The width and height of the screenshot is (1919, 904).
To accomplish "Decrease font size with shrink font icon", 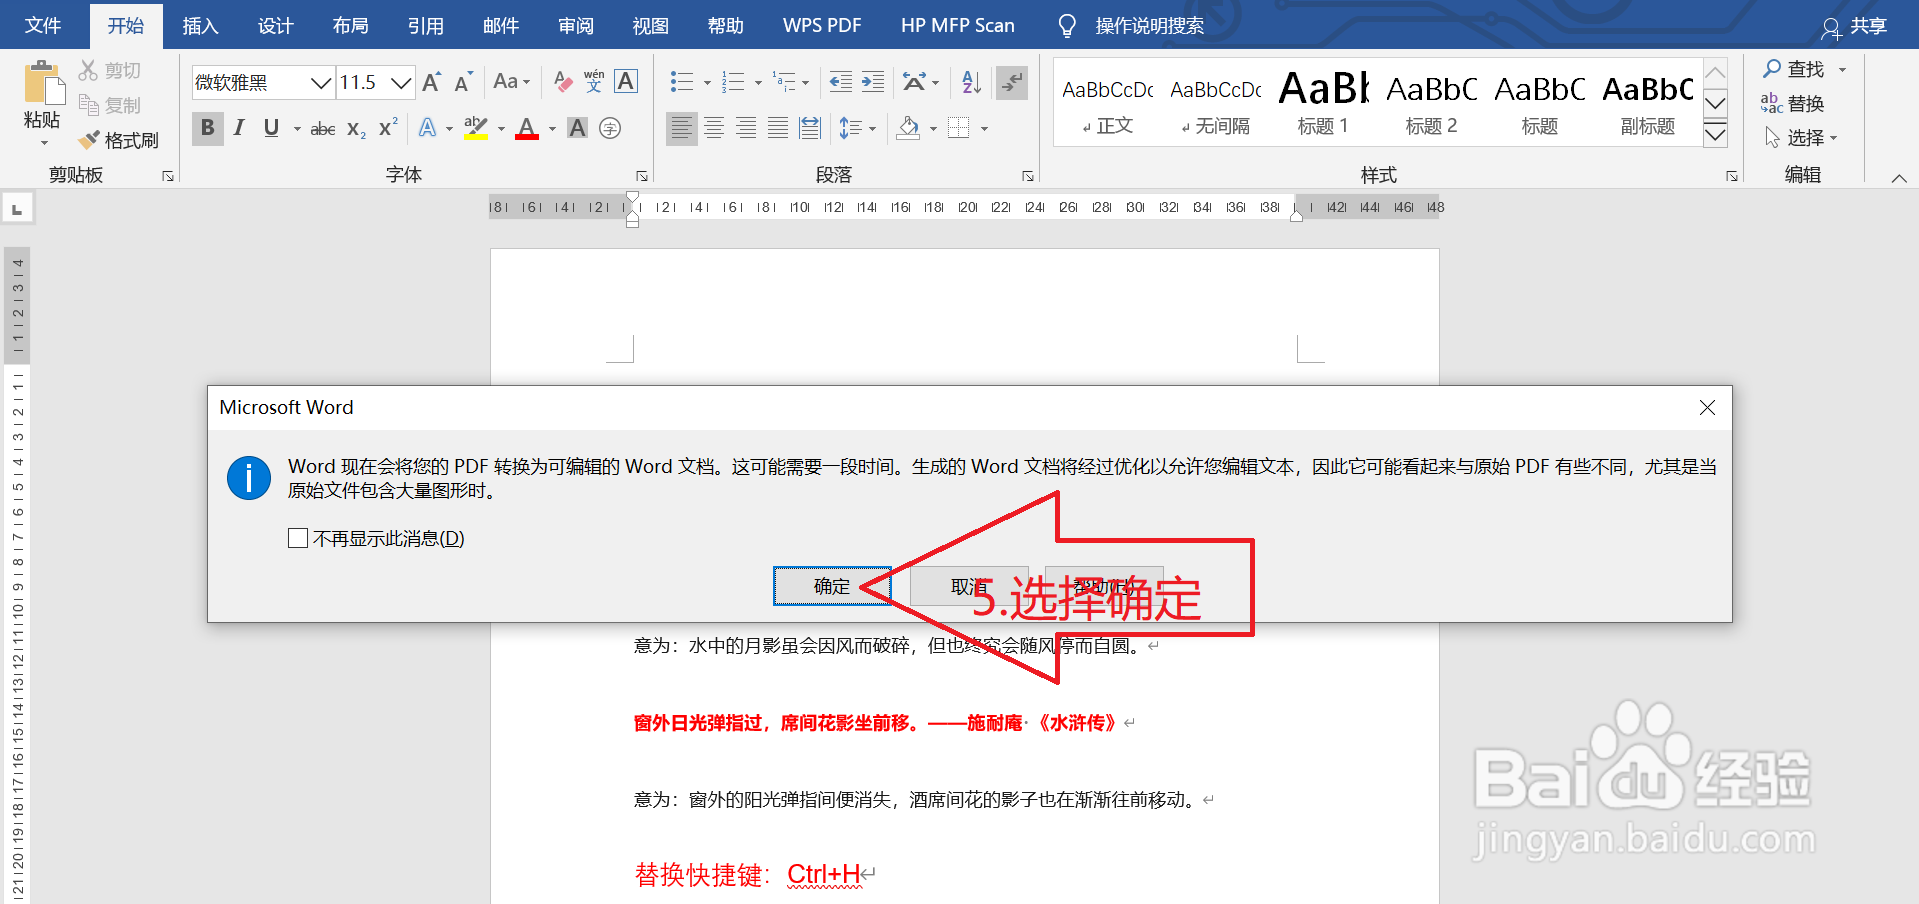I will (x=463, y=82).
